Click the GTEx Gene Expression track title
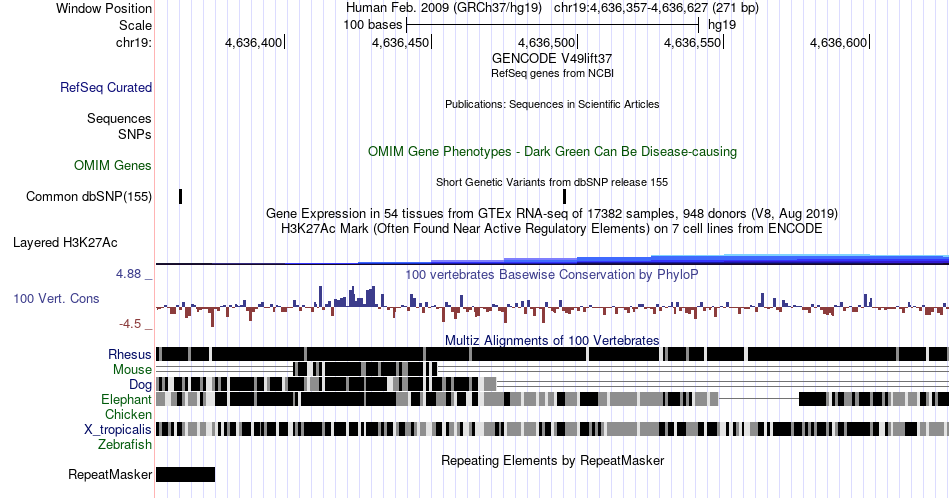The height and width of the screenshot is (498, 950). (552, 213)
